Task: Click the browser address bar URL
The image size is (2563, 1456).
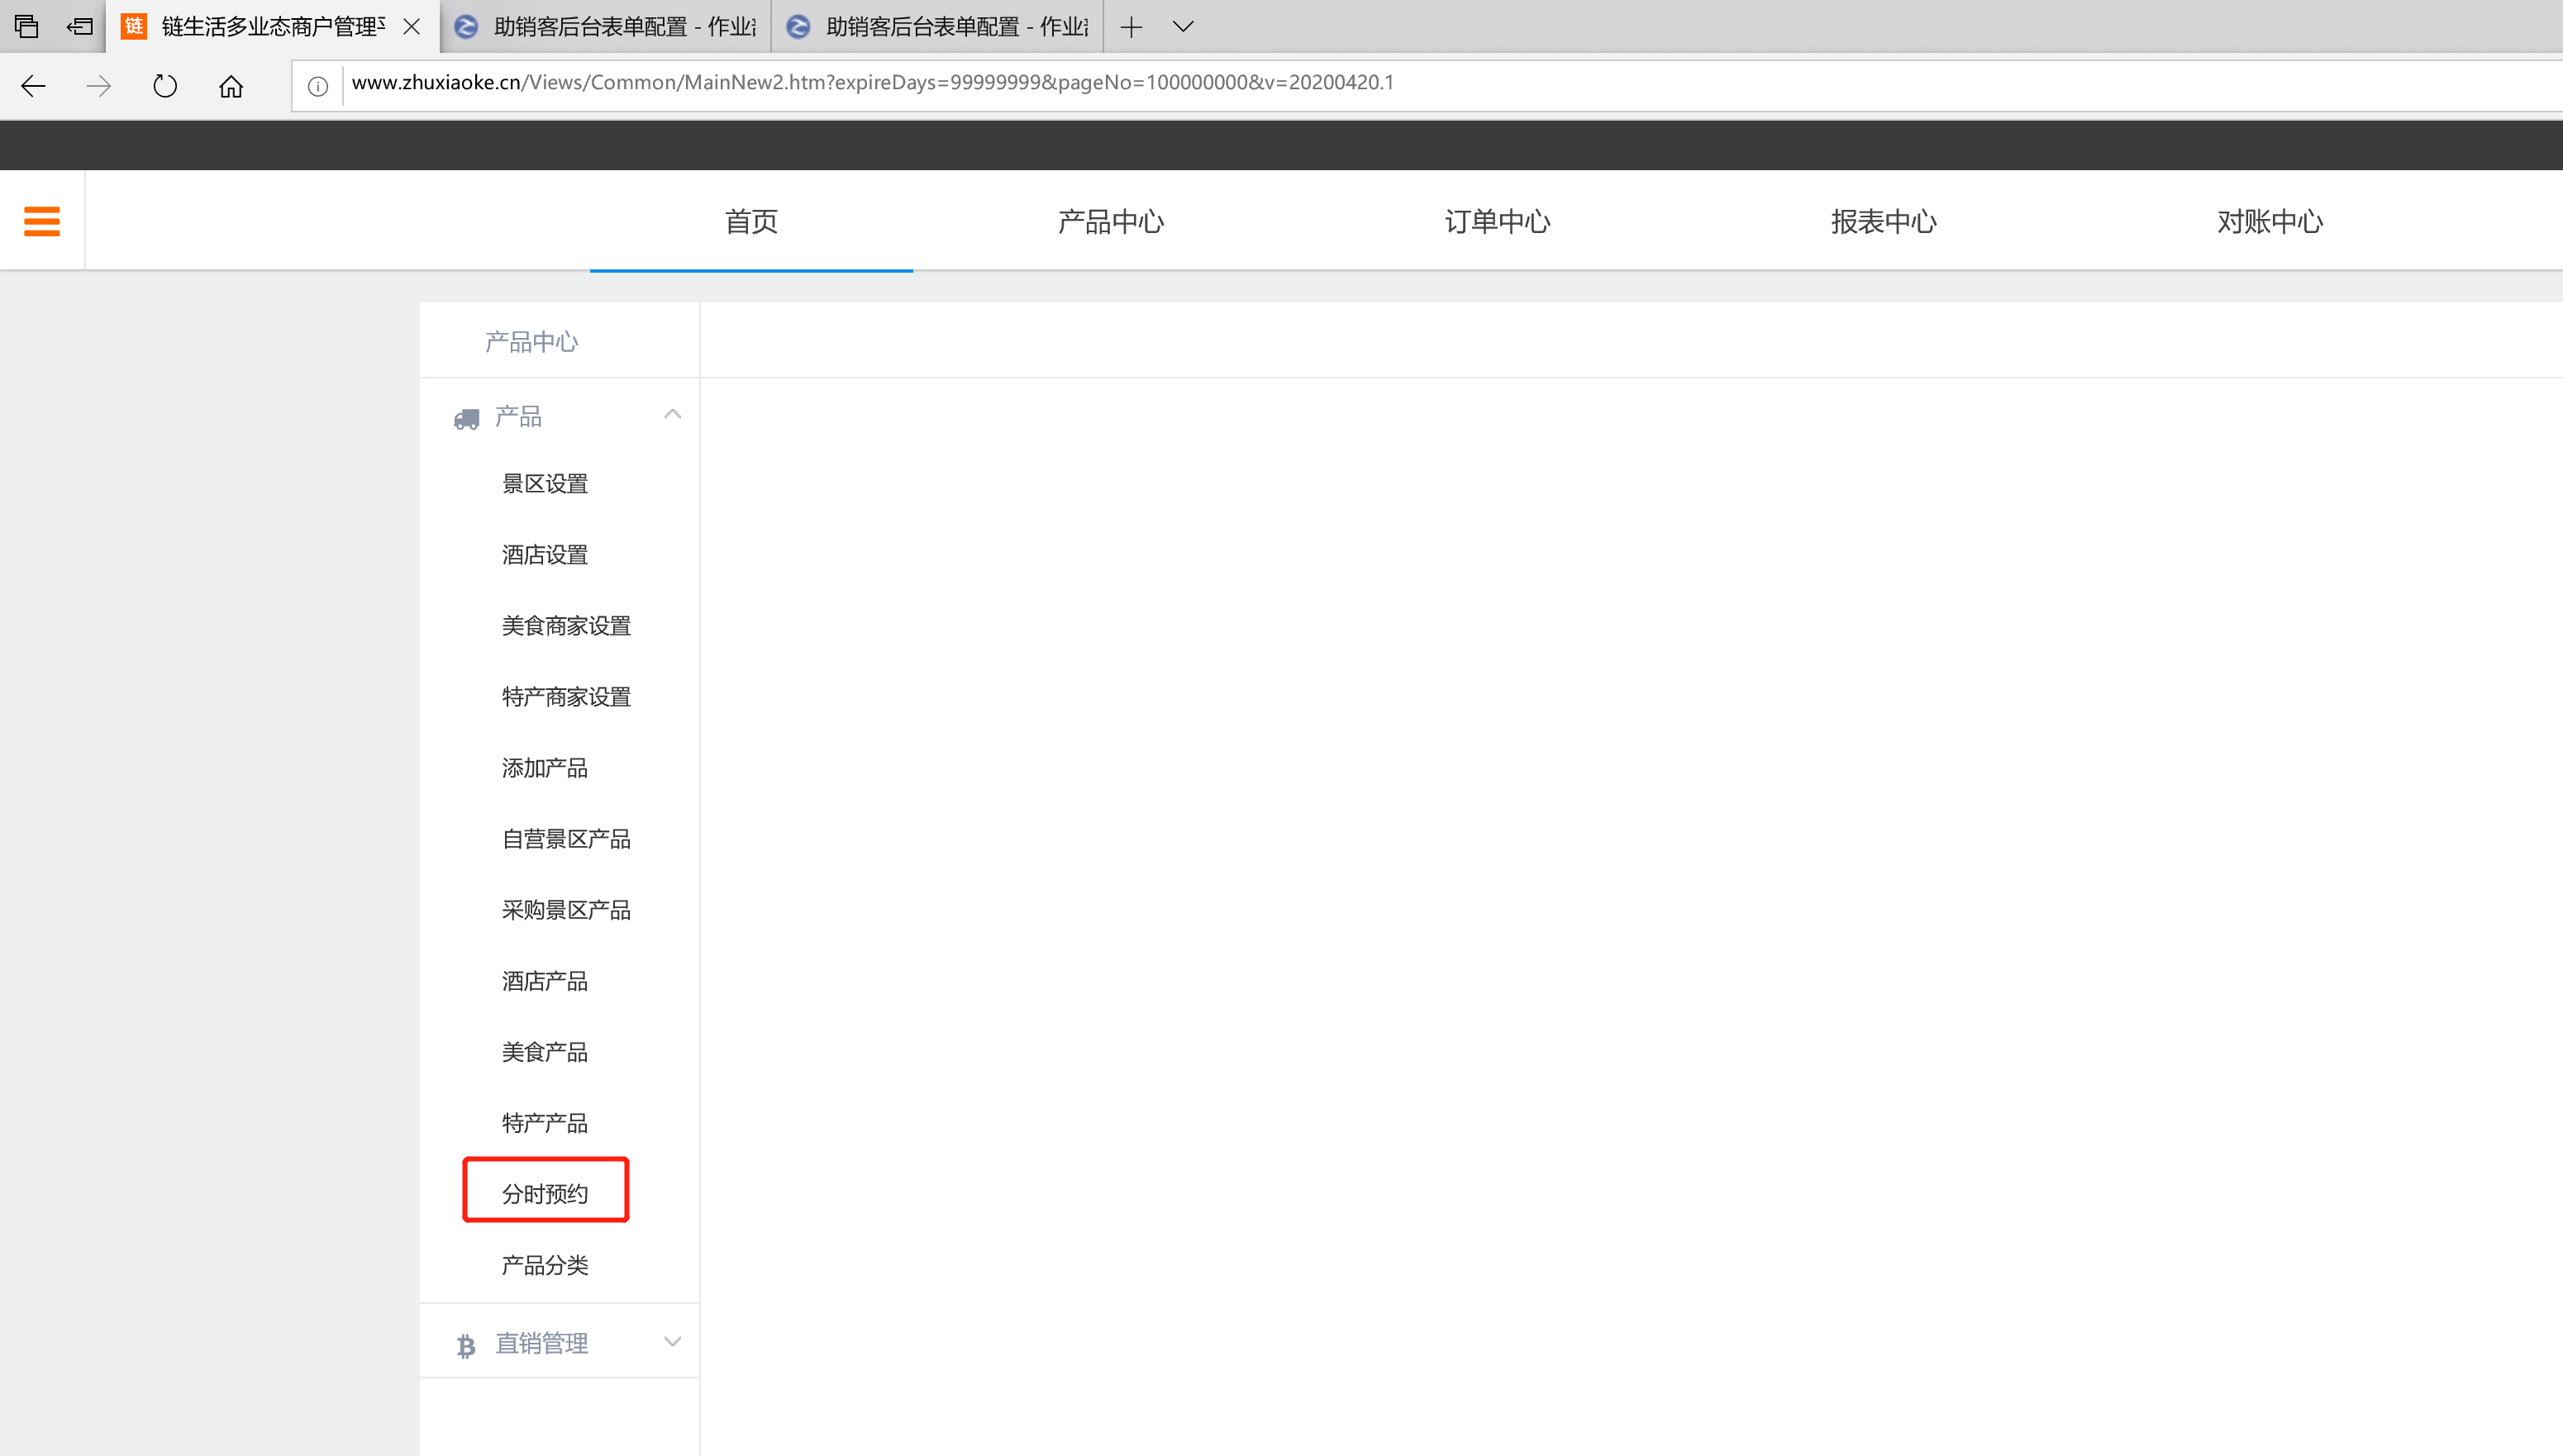Action: click(x=872, y=83)
